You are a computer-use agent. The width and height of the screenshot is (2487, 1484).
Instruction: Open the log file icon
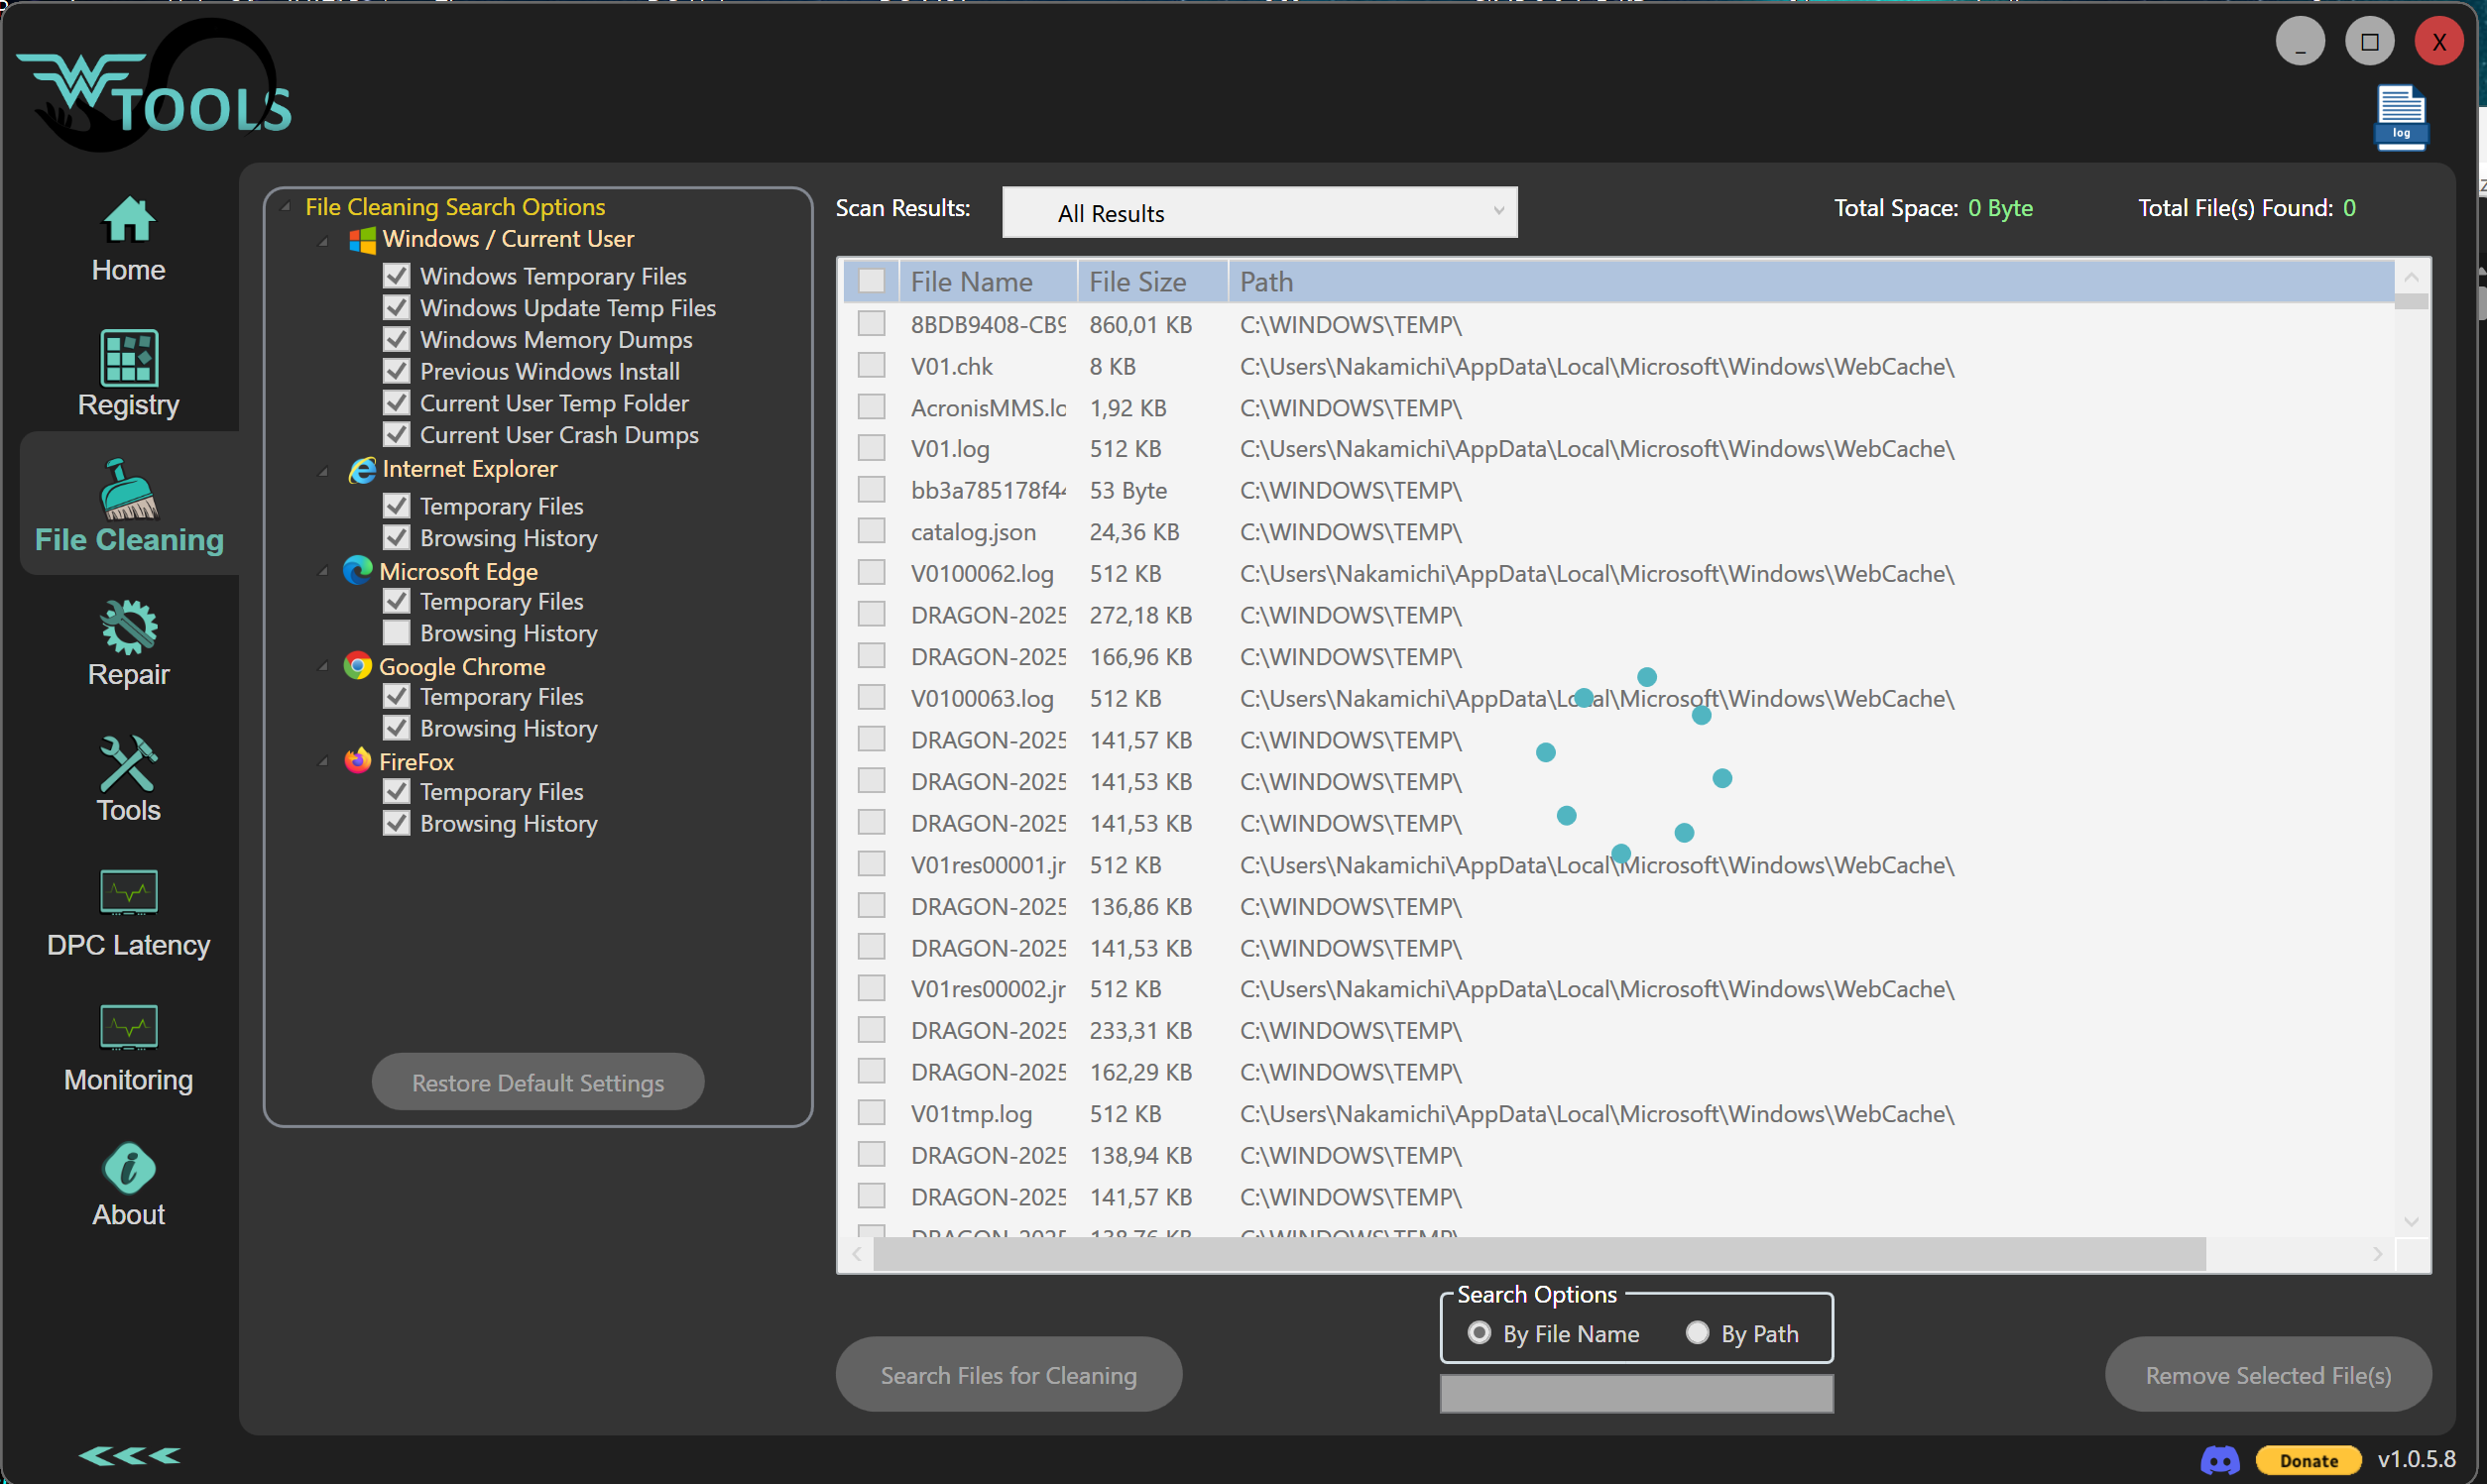2400,118
